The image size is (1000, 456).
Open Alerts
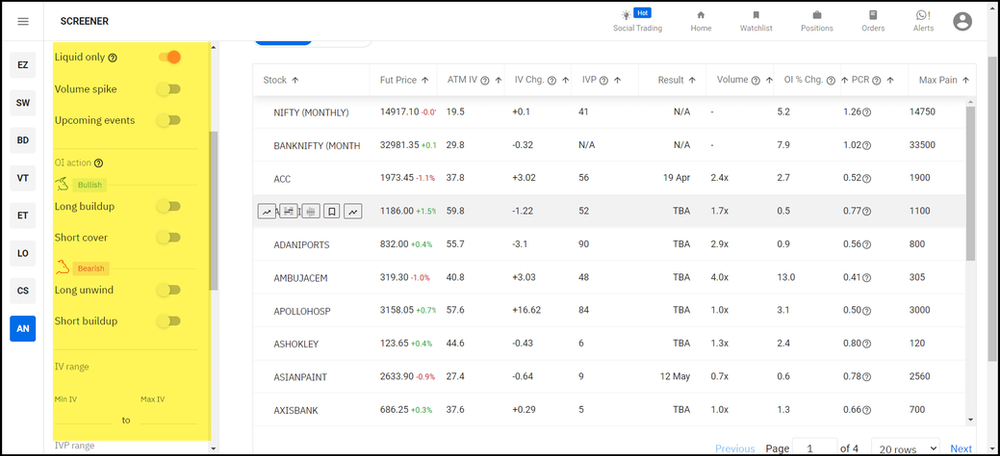click(x=923, y=20)
